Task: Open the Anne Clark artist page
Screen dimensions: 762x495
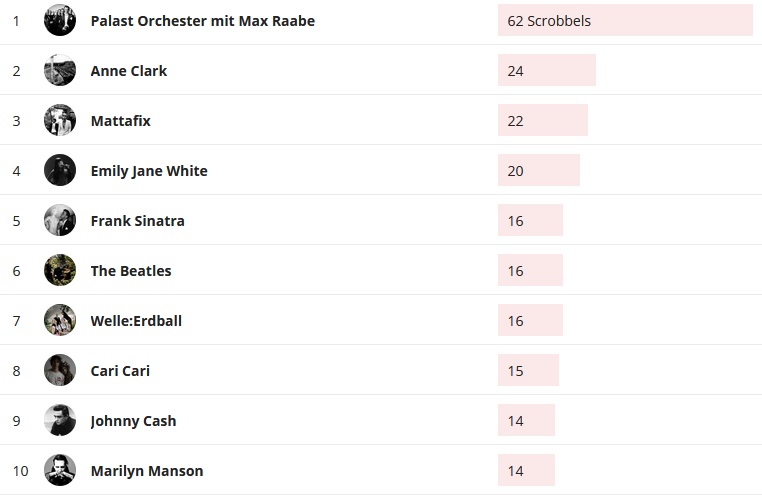Action: click(129, 71)
